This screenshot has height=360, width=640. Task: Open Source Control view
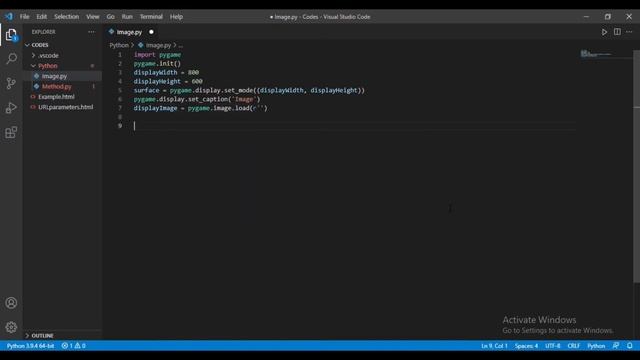tap(11, 83)
